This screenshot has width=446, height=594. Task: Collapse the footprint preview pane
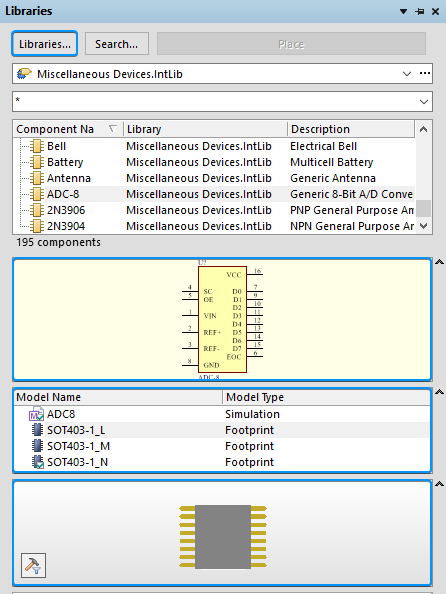439,484
